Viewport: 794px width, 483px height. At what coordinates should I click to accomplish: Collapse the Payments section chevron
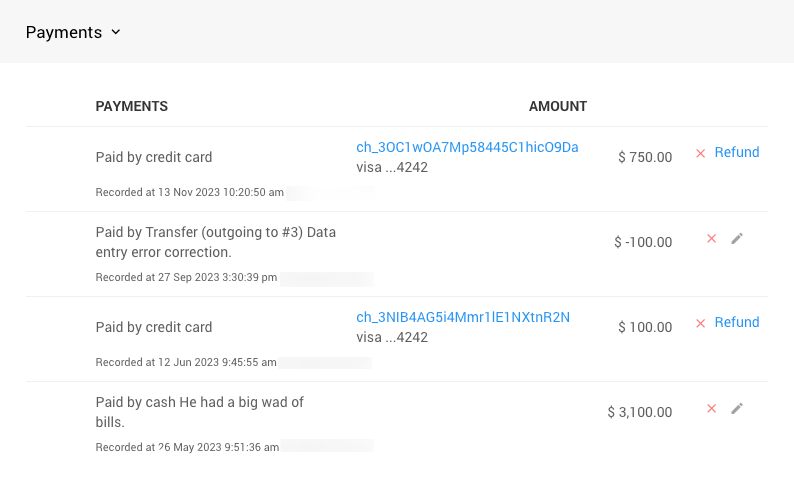116,32
